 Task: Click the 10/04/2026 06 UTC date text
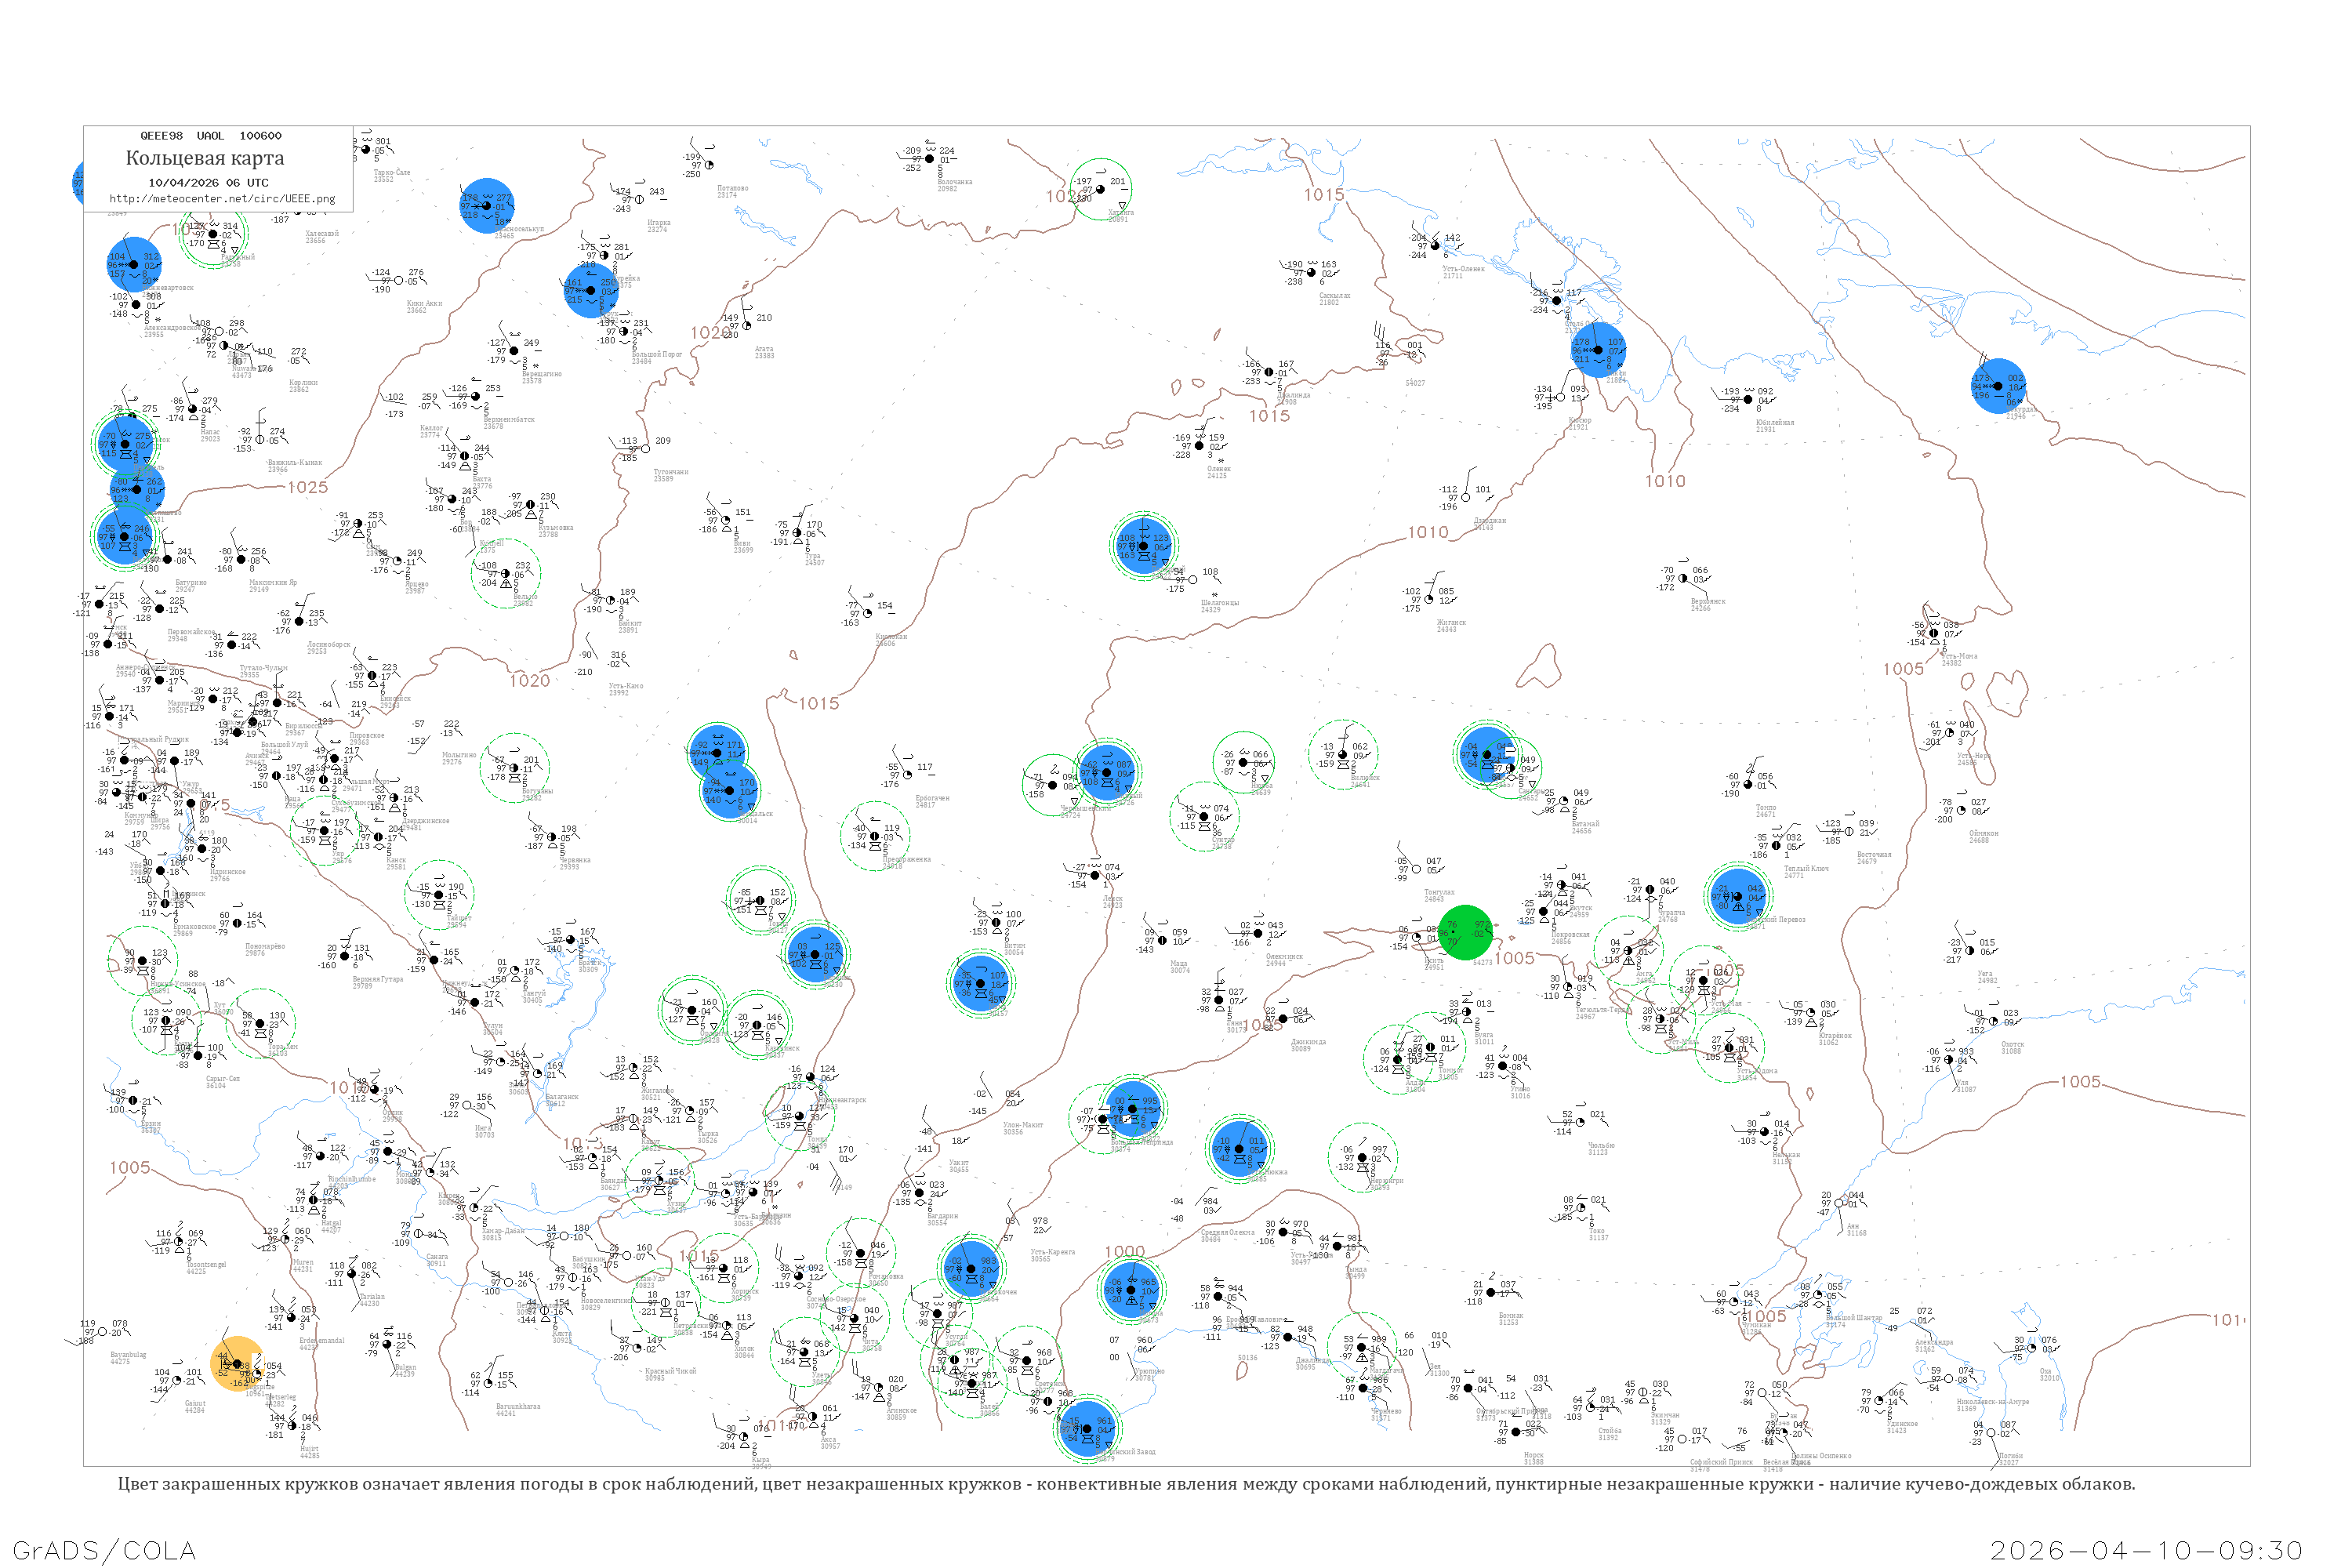pyautogui.click(x=208, y=183)
